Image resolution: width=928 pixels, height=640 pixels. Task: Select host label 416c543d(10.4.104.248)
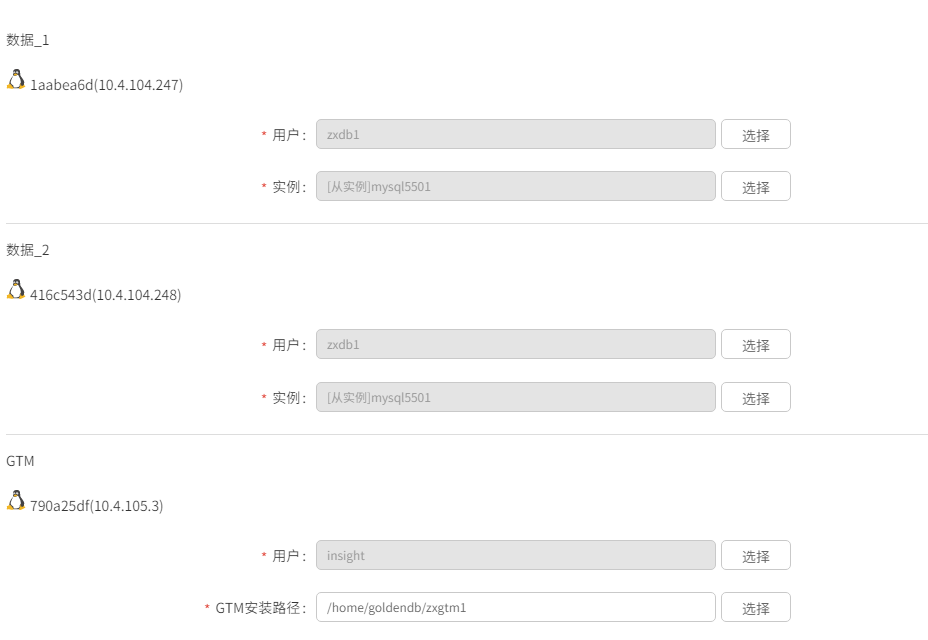point(105,295)
